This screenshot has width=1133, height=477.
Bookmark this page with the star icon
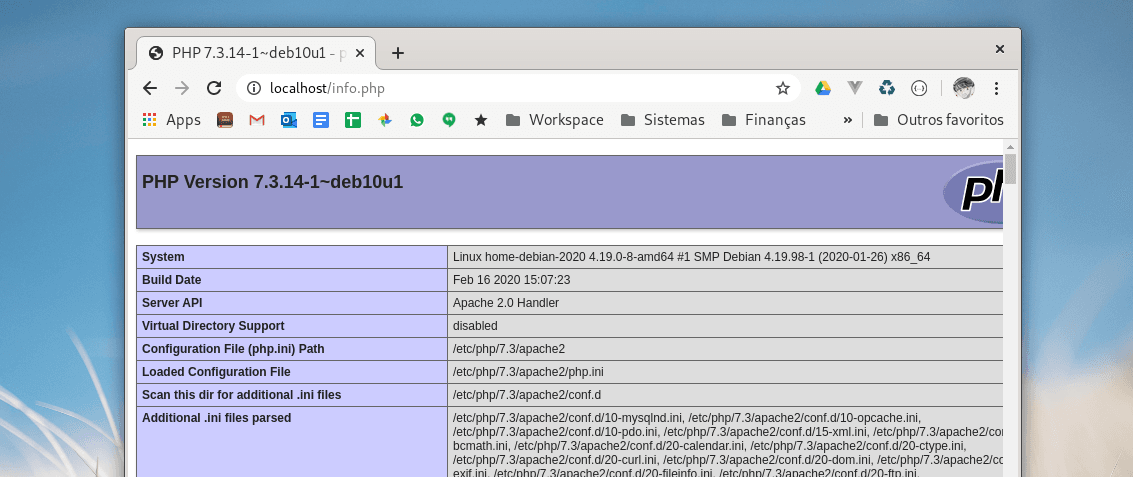783,88
